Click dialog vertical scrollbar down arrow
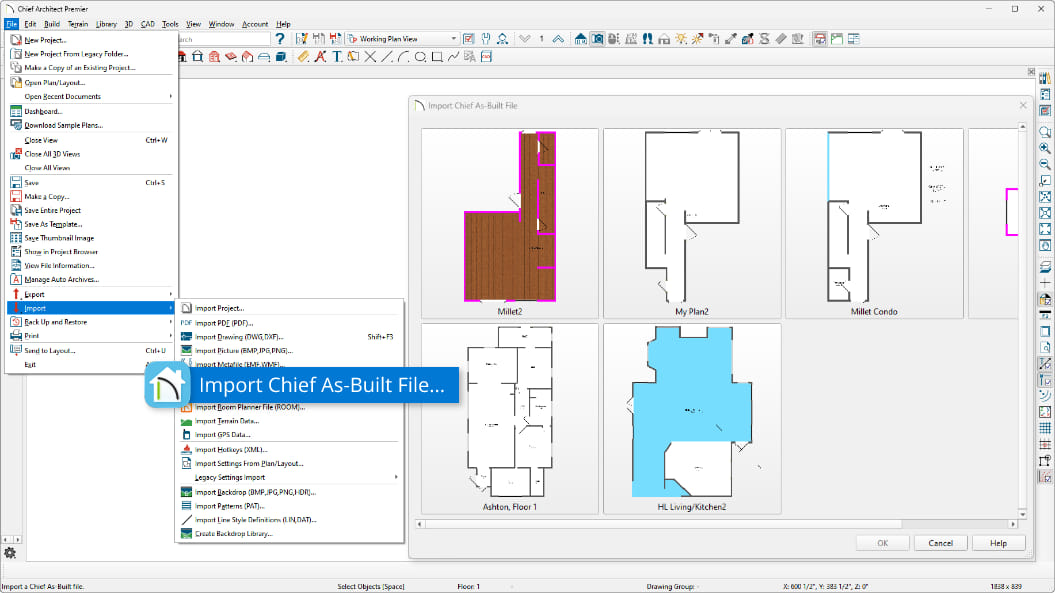The height and width of the screenshot is (593, 1055). 1023,514
